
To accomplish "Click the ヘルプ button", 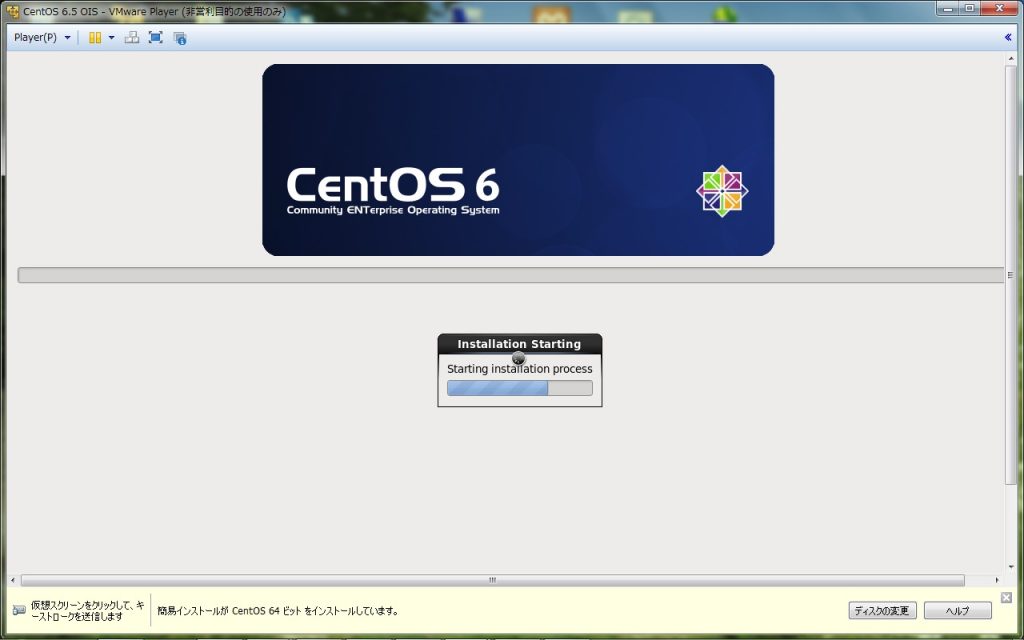I will click(x=957, y=611).
